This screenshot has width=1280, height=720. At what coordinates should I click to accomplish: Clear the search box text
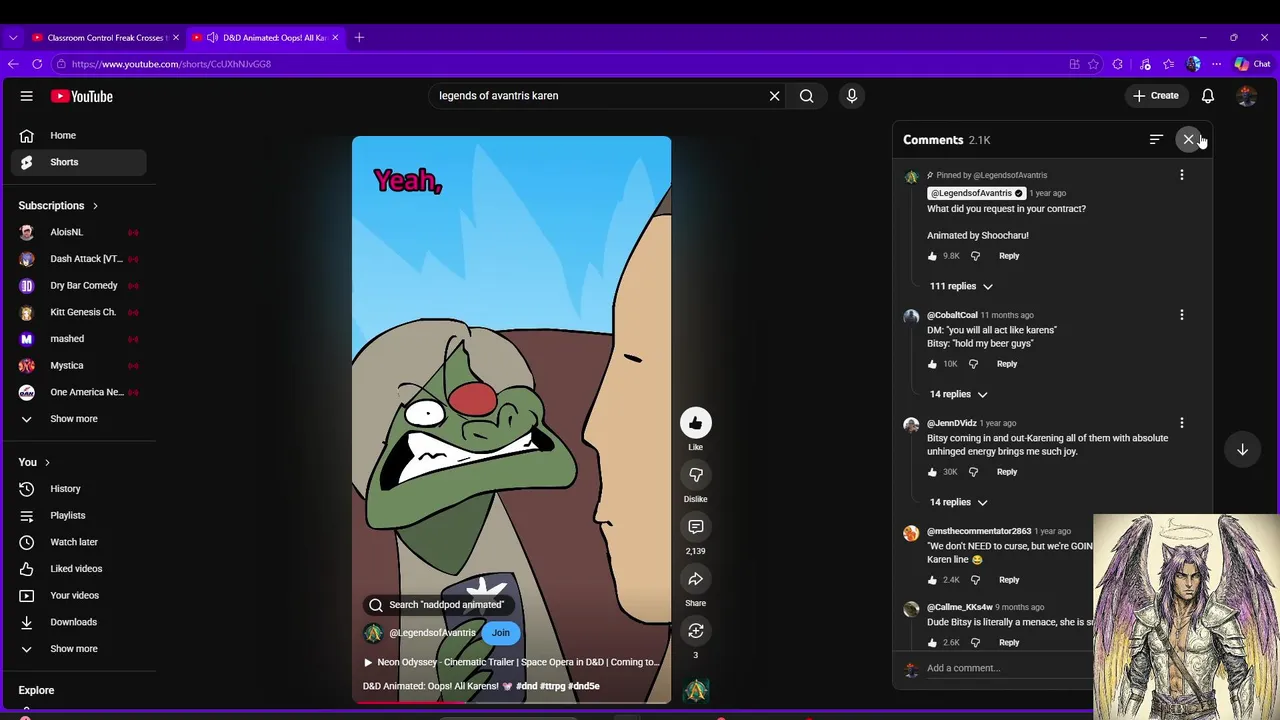[x=774, y=96]
